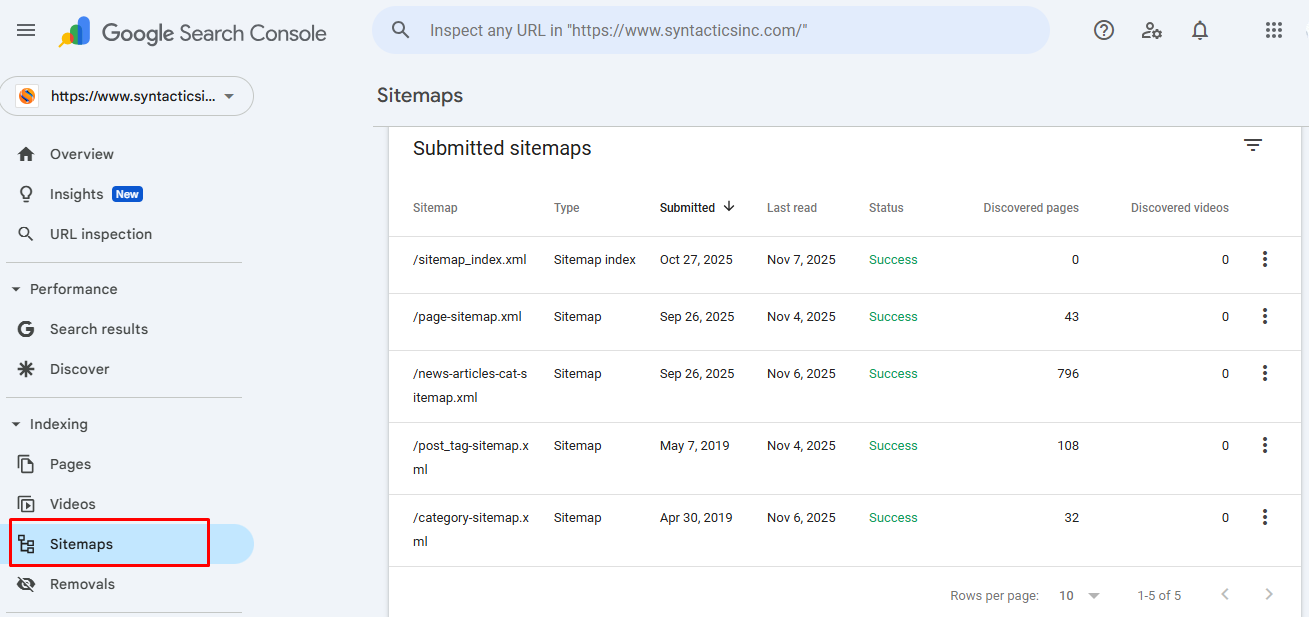Click the search magnifier icon in URL bar
Screen dimensions: 1309x617
[401, 30]
